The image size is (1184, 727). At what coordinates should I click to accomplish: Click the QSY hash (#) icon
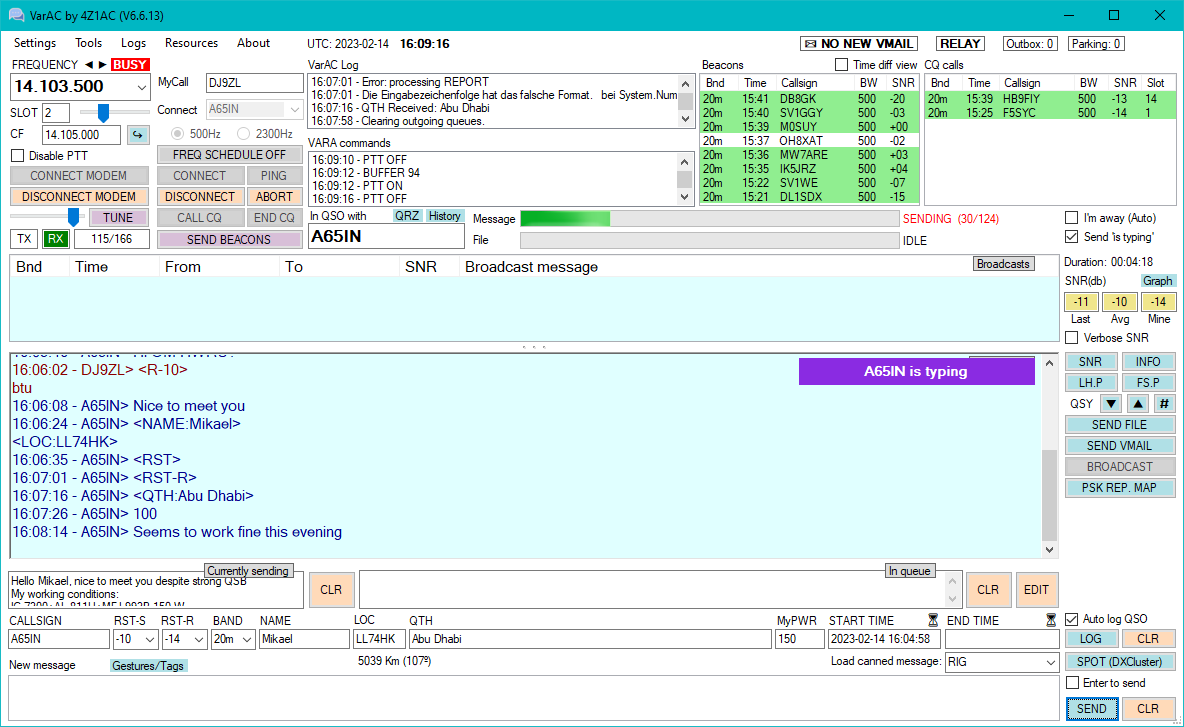coord(1164,404)
